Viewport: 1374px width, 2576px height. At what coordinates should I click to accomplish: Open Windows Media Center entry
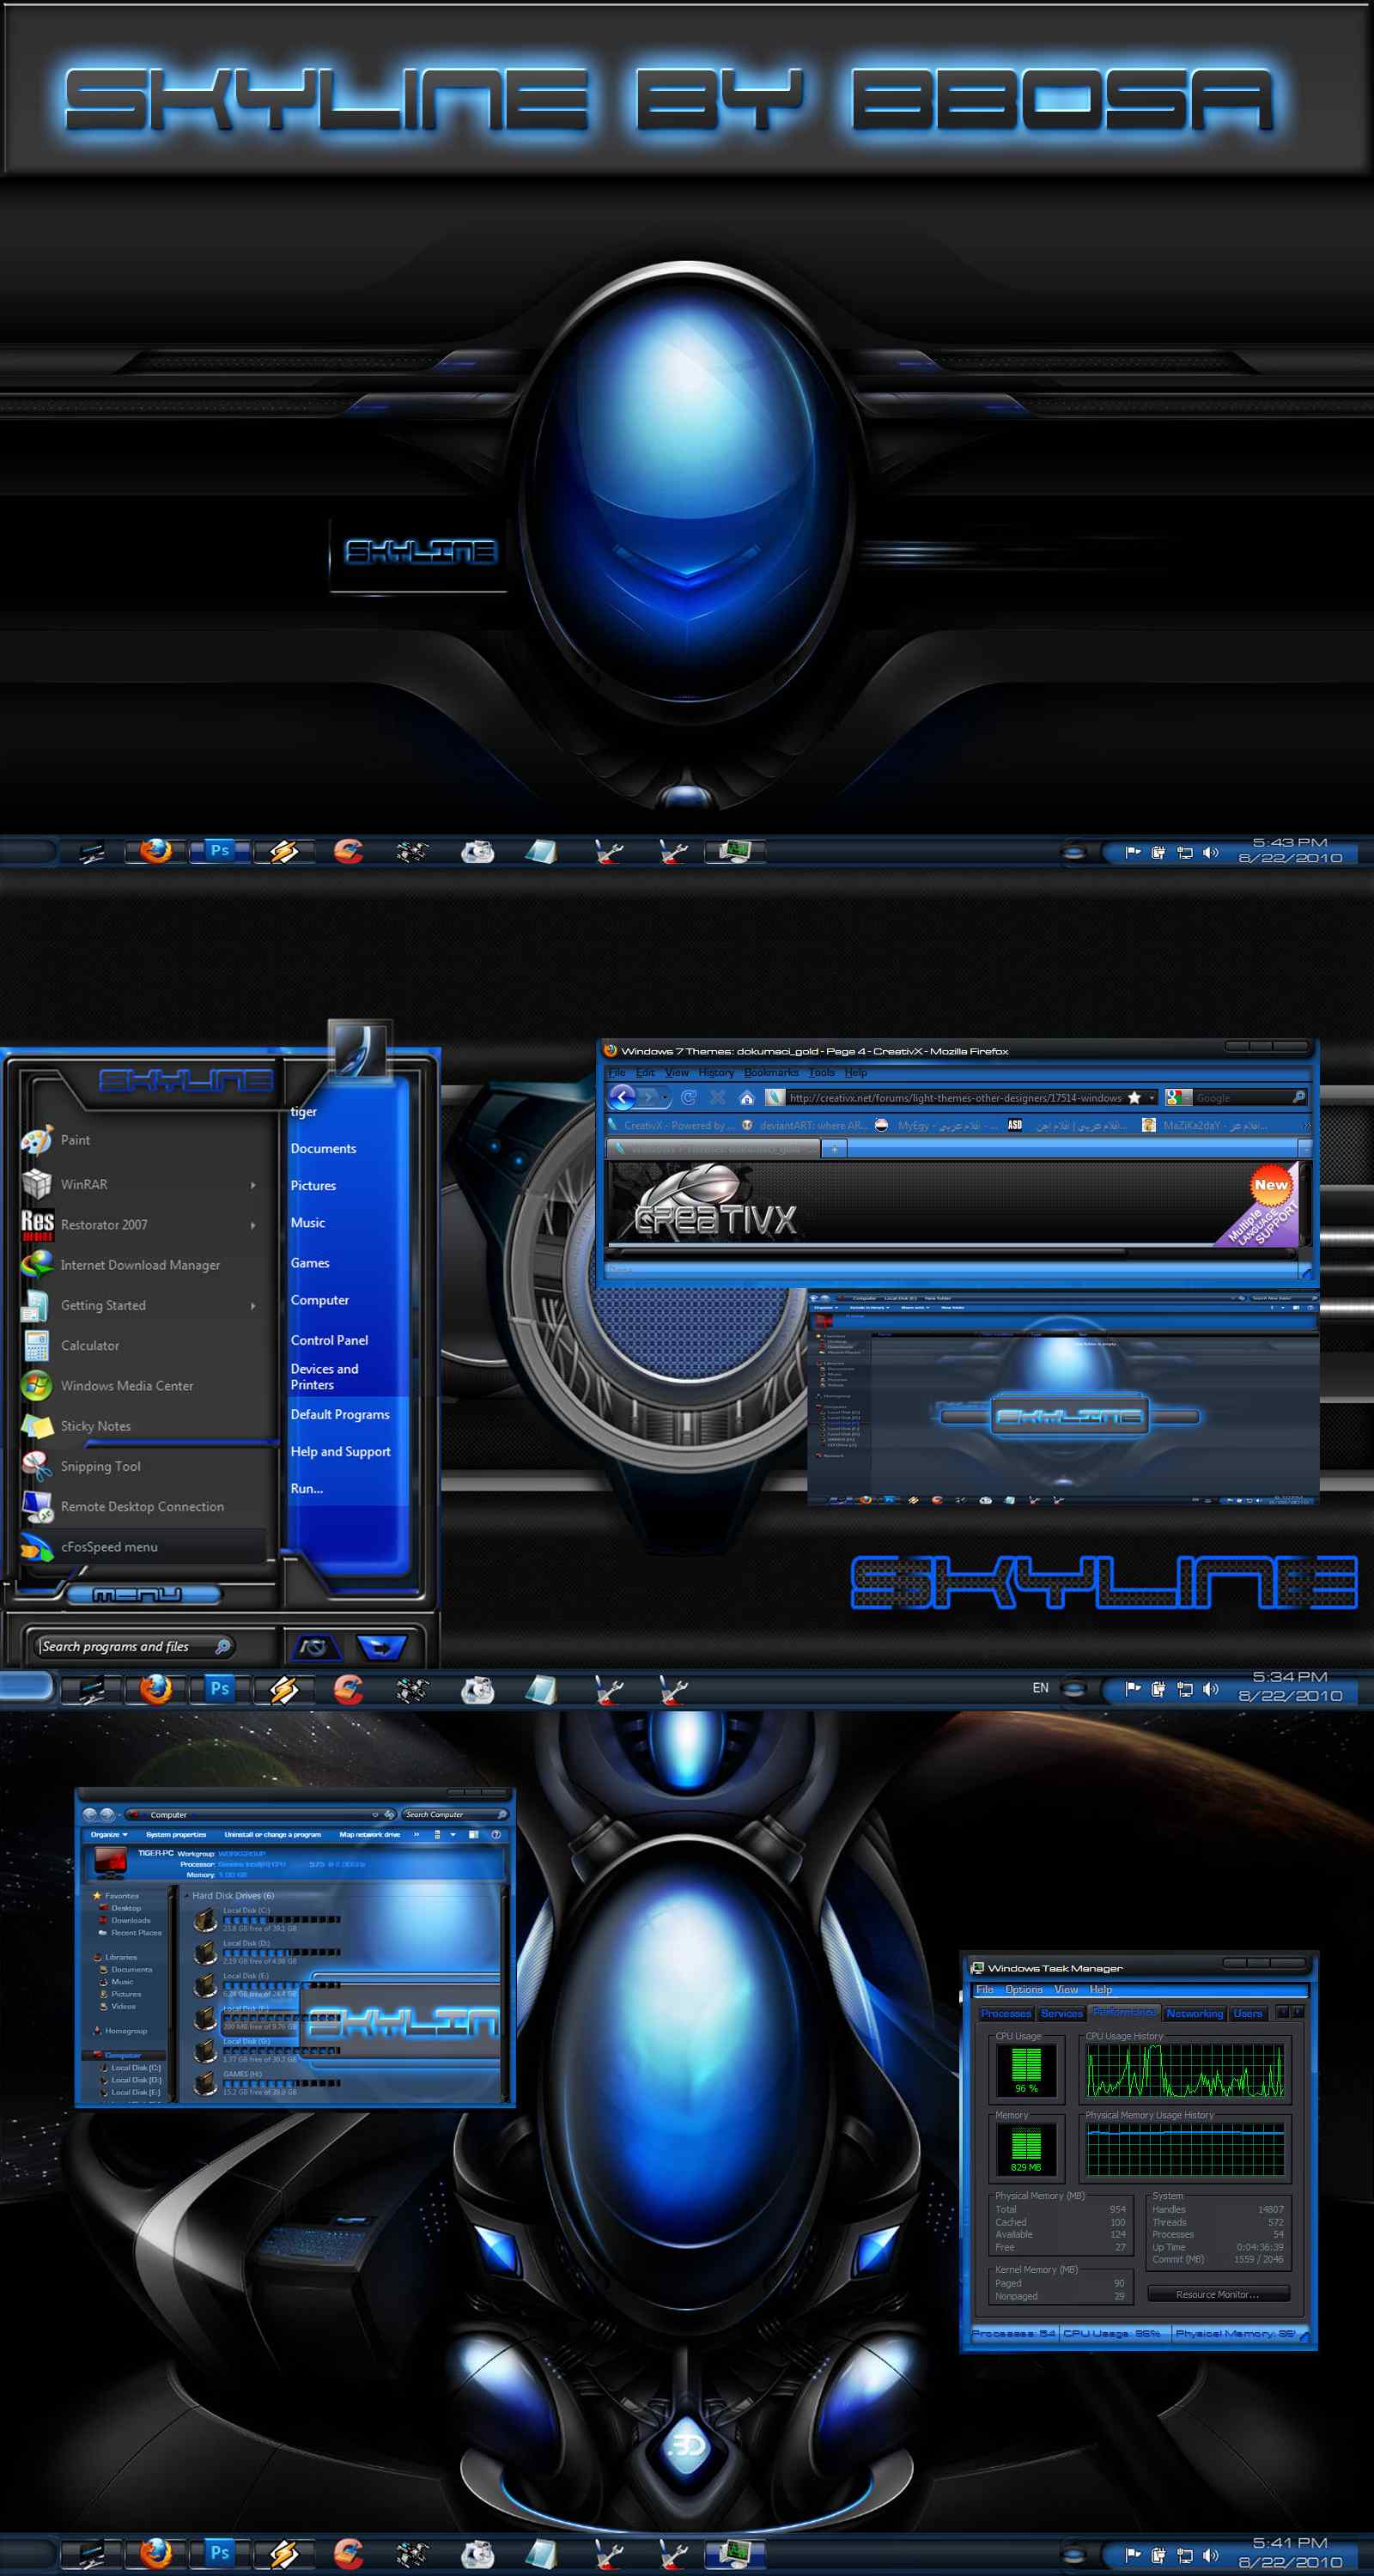(x=145, y=1386)
